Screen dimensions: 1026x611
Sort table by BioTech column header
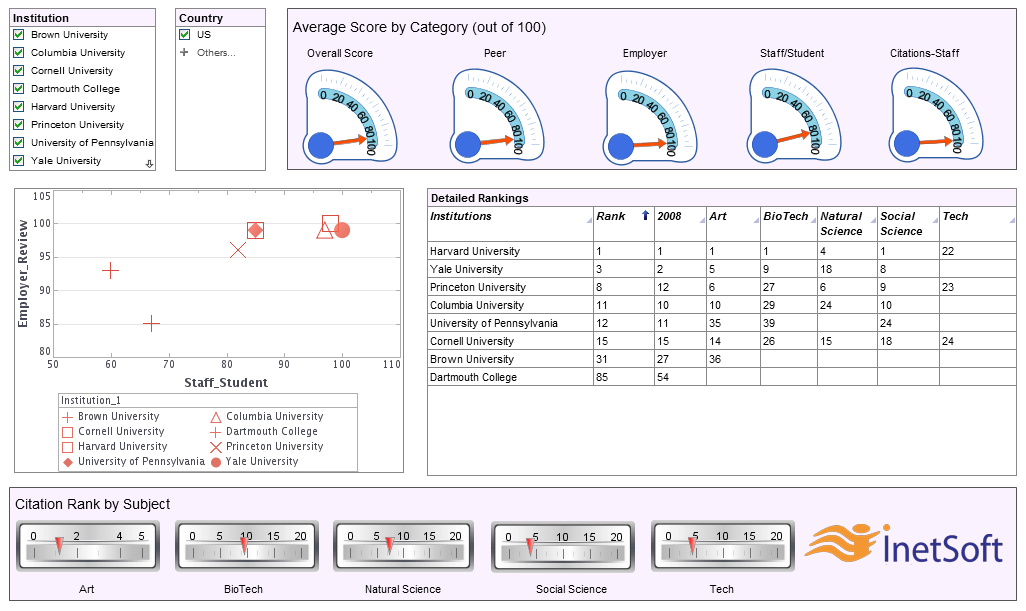click(788, 224)
